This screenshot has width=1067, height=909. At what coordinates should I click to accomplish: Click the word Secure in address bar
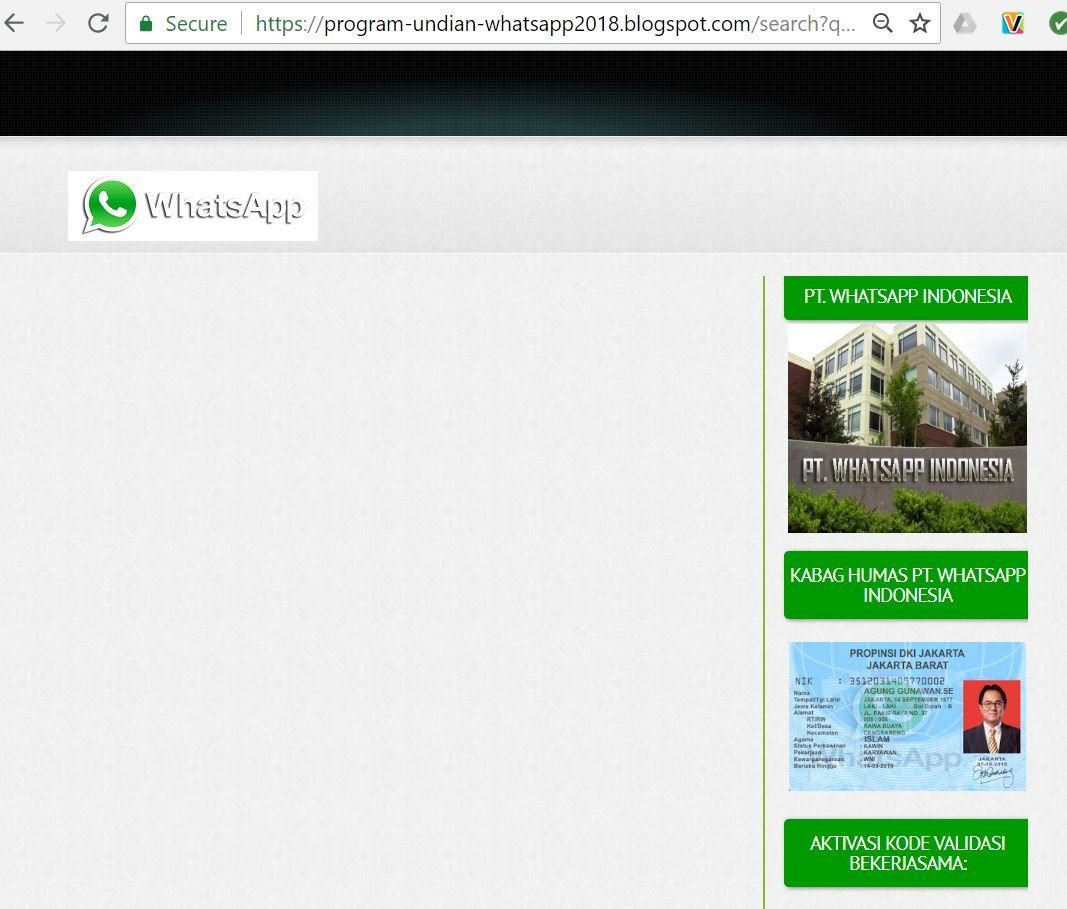tap(196, 24)
